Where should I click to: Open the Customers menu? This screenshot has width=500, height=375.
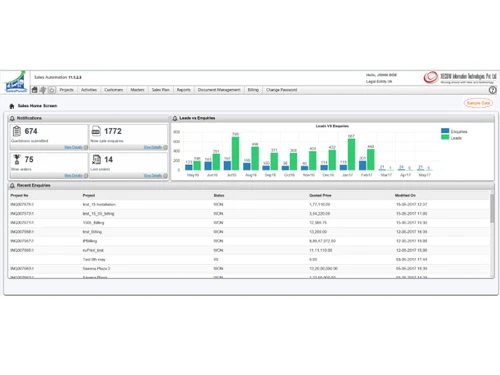coord(114,90)
